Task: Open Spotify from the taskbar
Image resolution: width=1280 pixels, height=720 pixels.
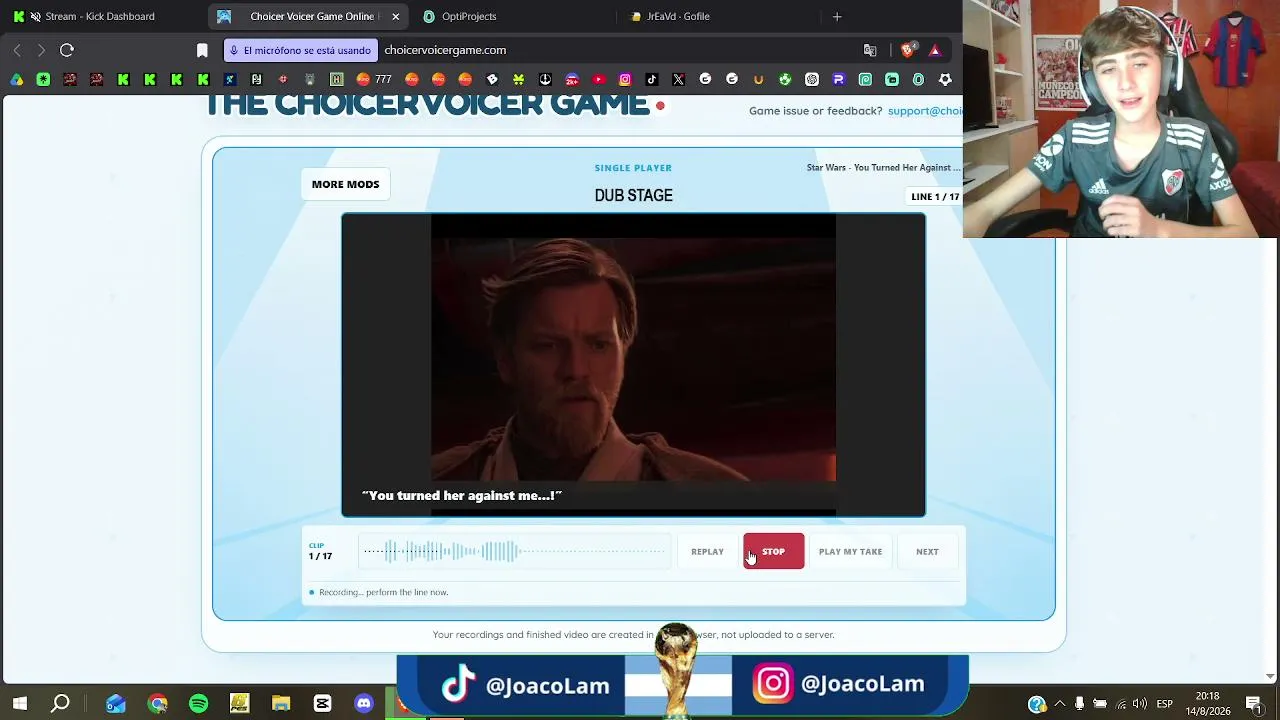Action: tap(198, 704)
